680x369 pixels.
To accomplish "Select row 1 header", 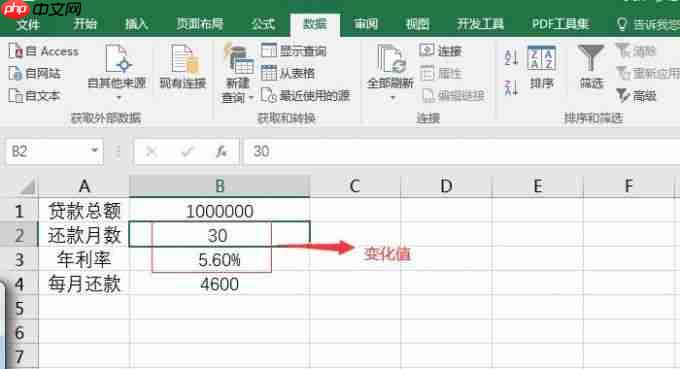I will pos(19,211).
